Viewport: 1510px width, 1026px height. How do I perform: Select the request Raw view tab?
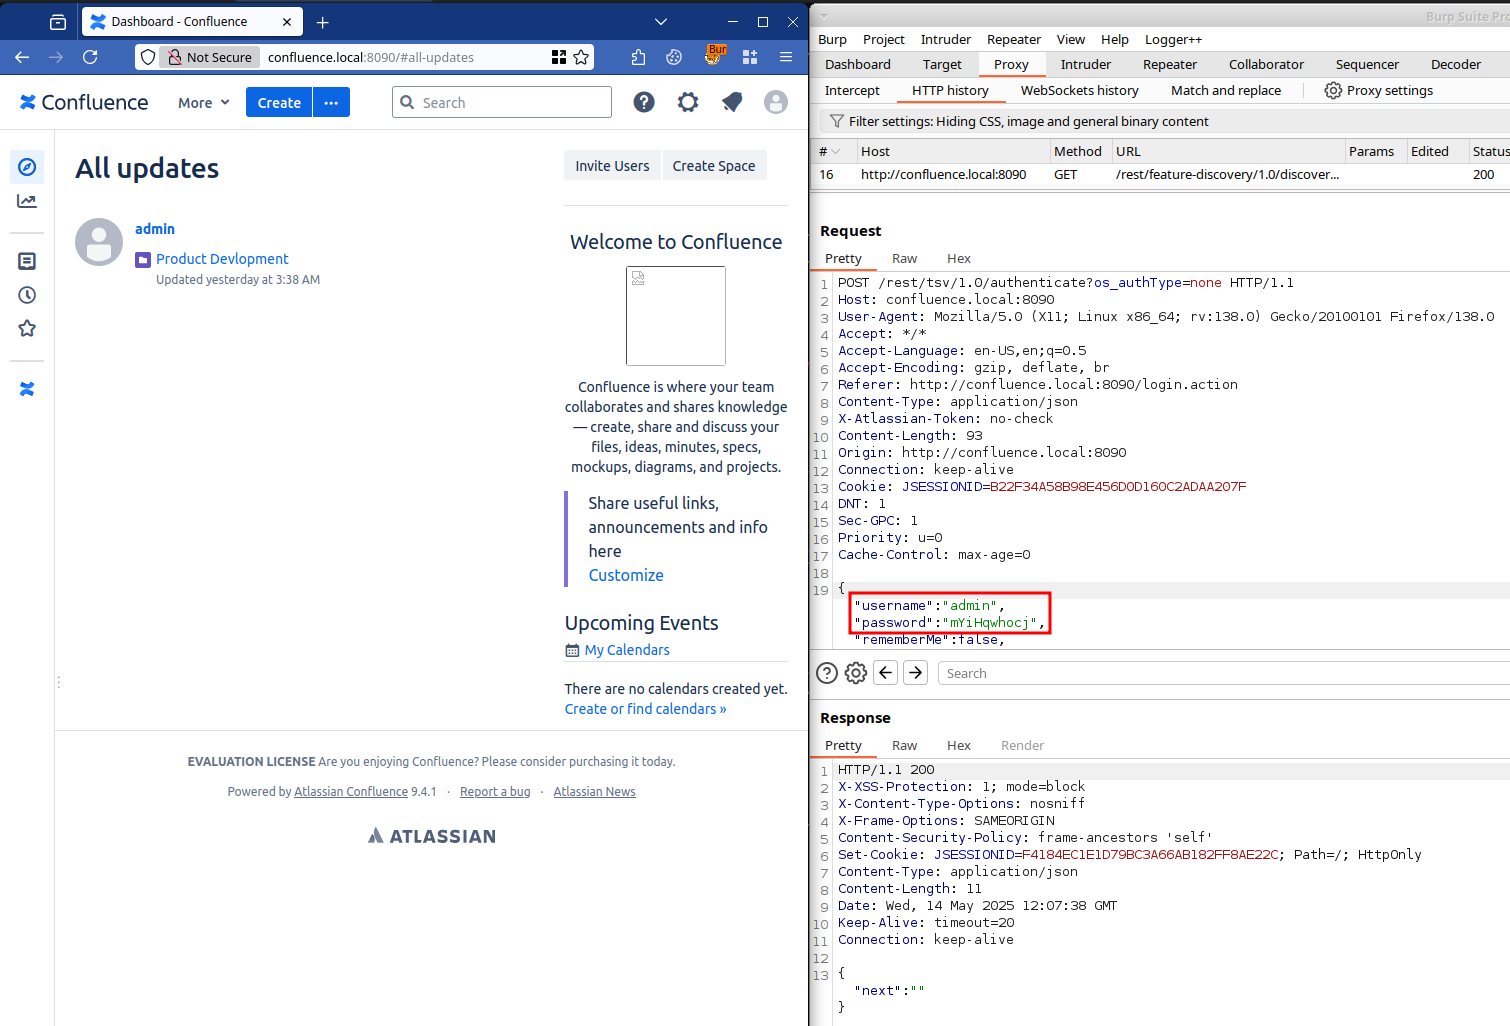pyautogui.click(x=905, y=258)
